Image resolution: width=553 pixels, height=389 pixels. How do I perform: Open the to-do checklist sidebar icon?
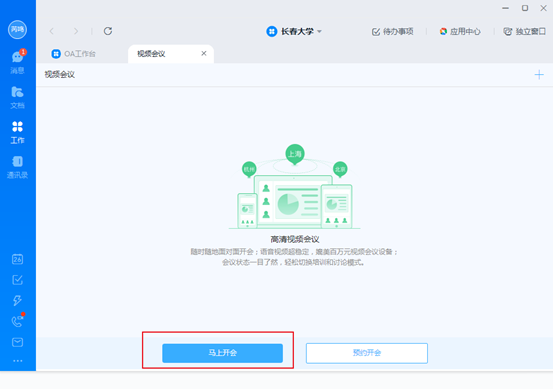17,280
